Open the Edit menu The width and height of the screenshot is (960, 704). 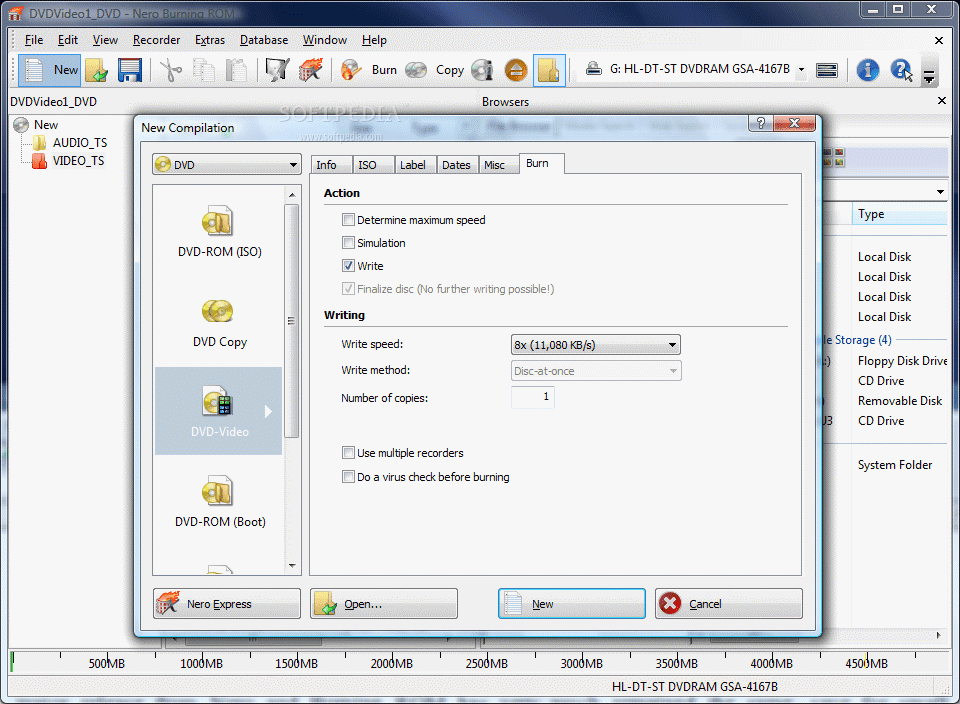[67, 40]
